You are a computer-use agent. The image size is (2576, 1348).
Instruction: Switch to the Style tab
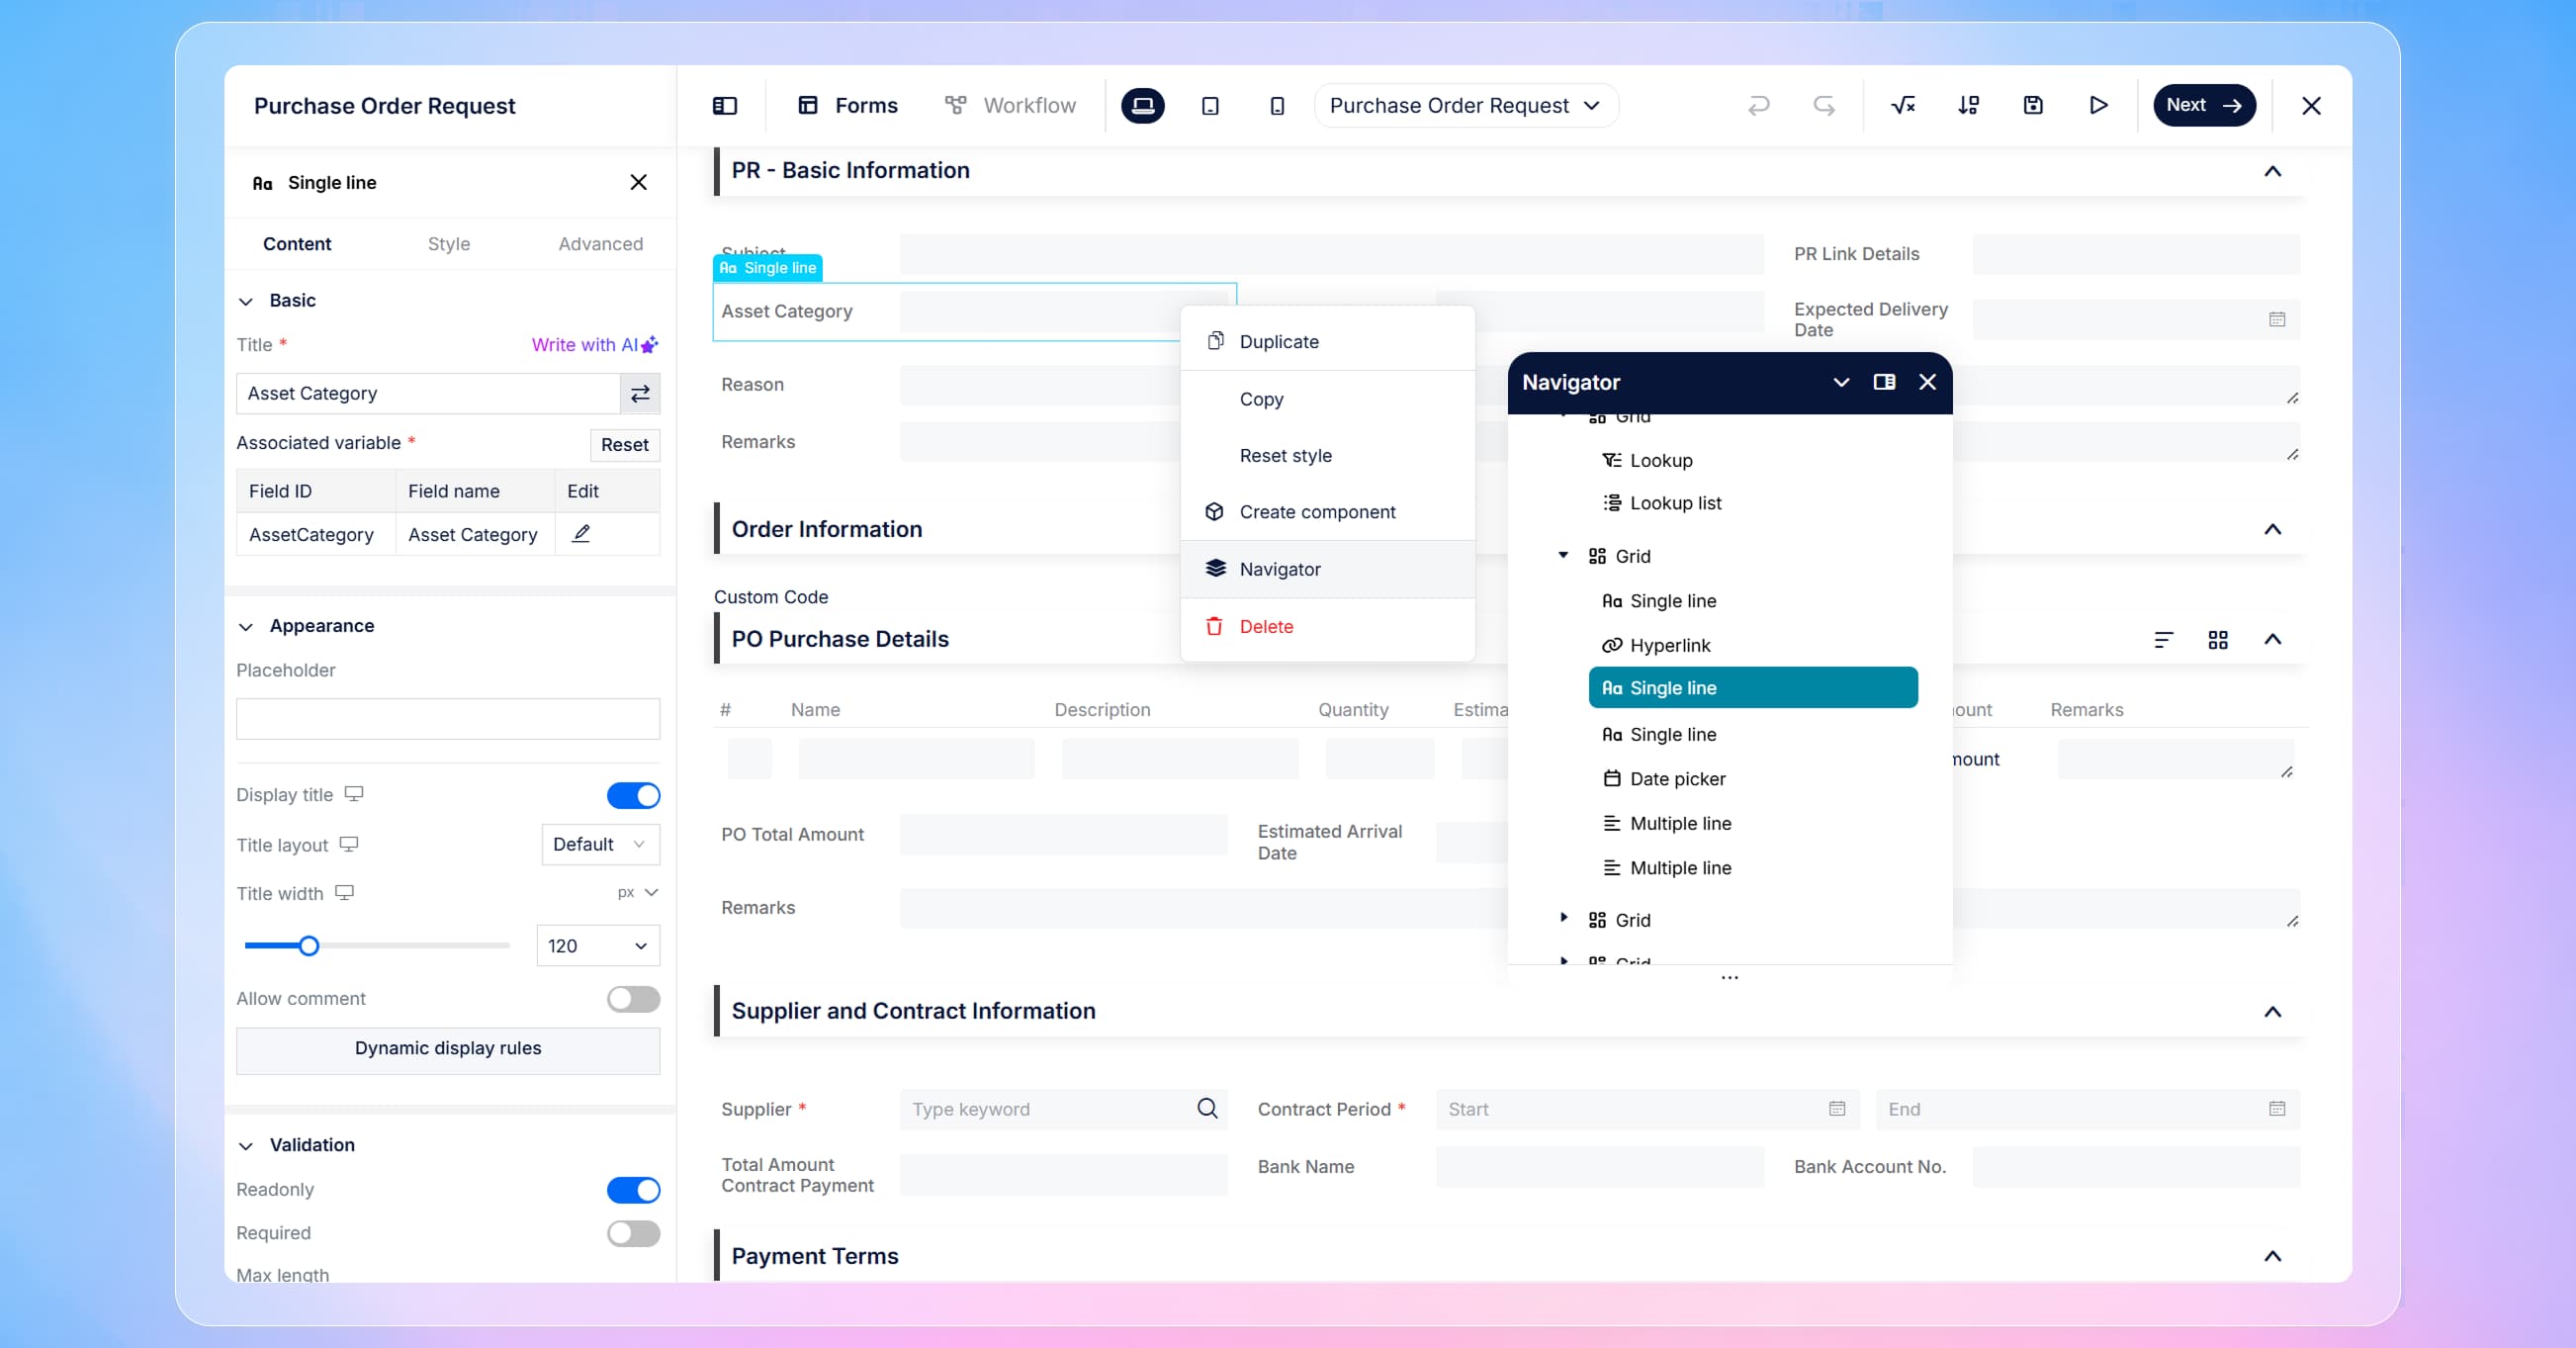[x=448, y=244]
